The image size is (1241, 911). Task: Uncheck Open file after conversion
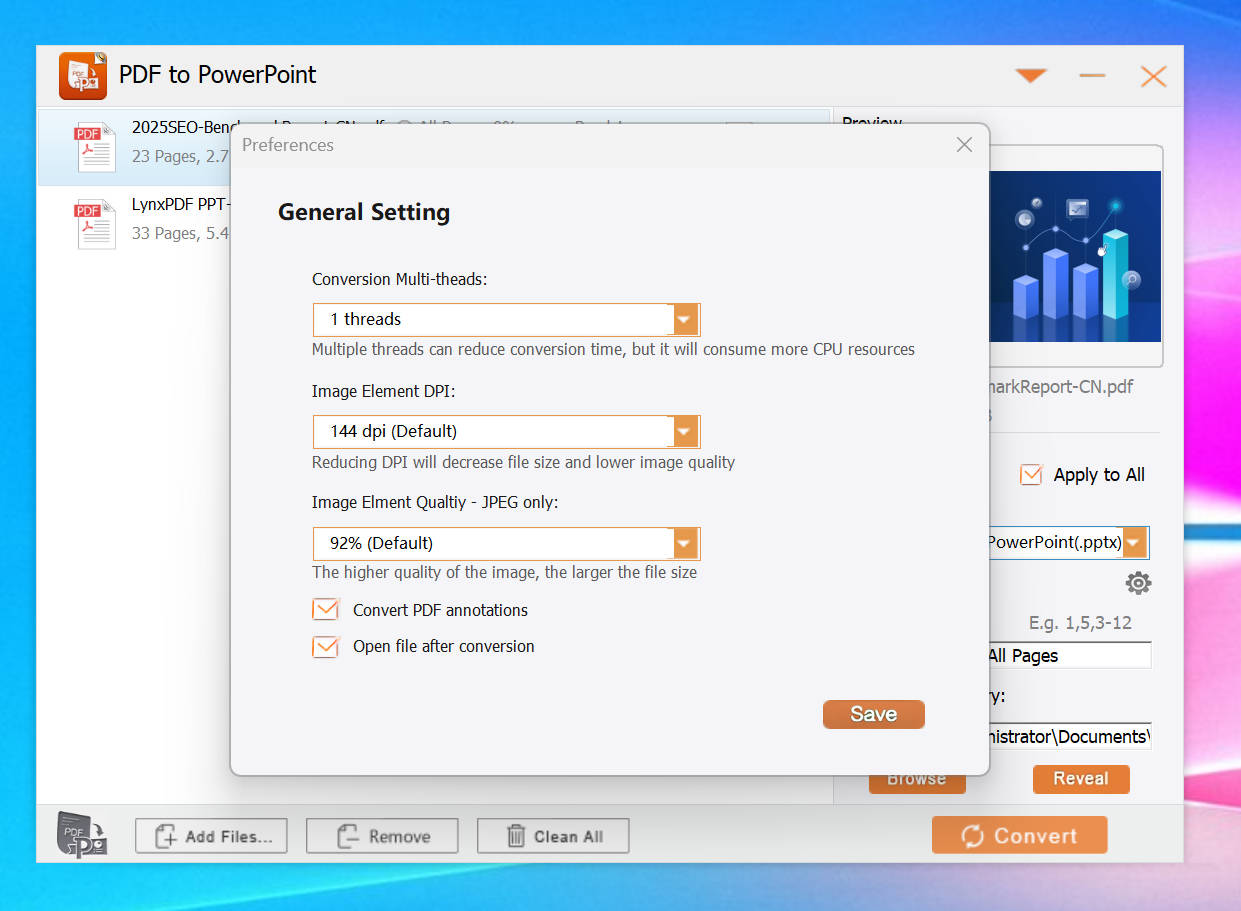coord(326,647)
